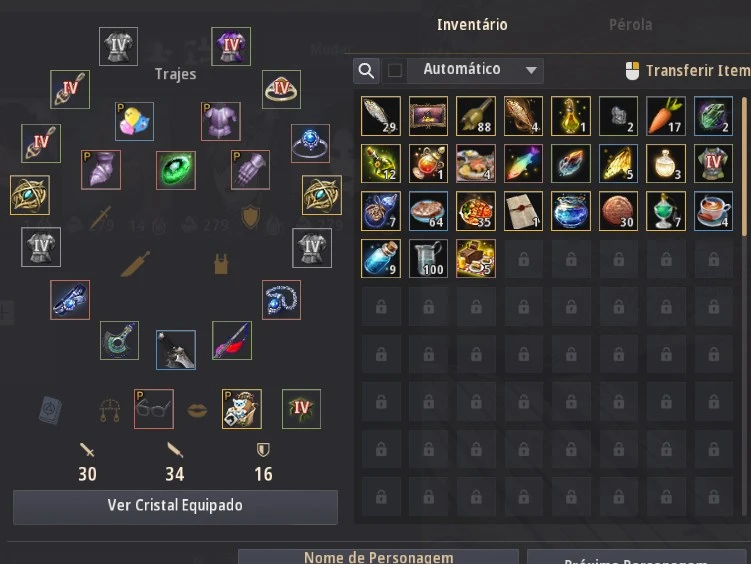Select the green crystal in the equipment center
This screenshot has width=751, height=564.
(x=176, y=170)
